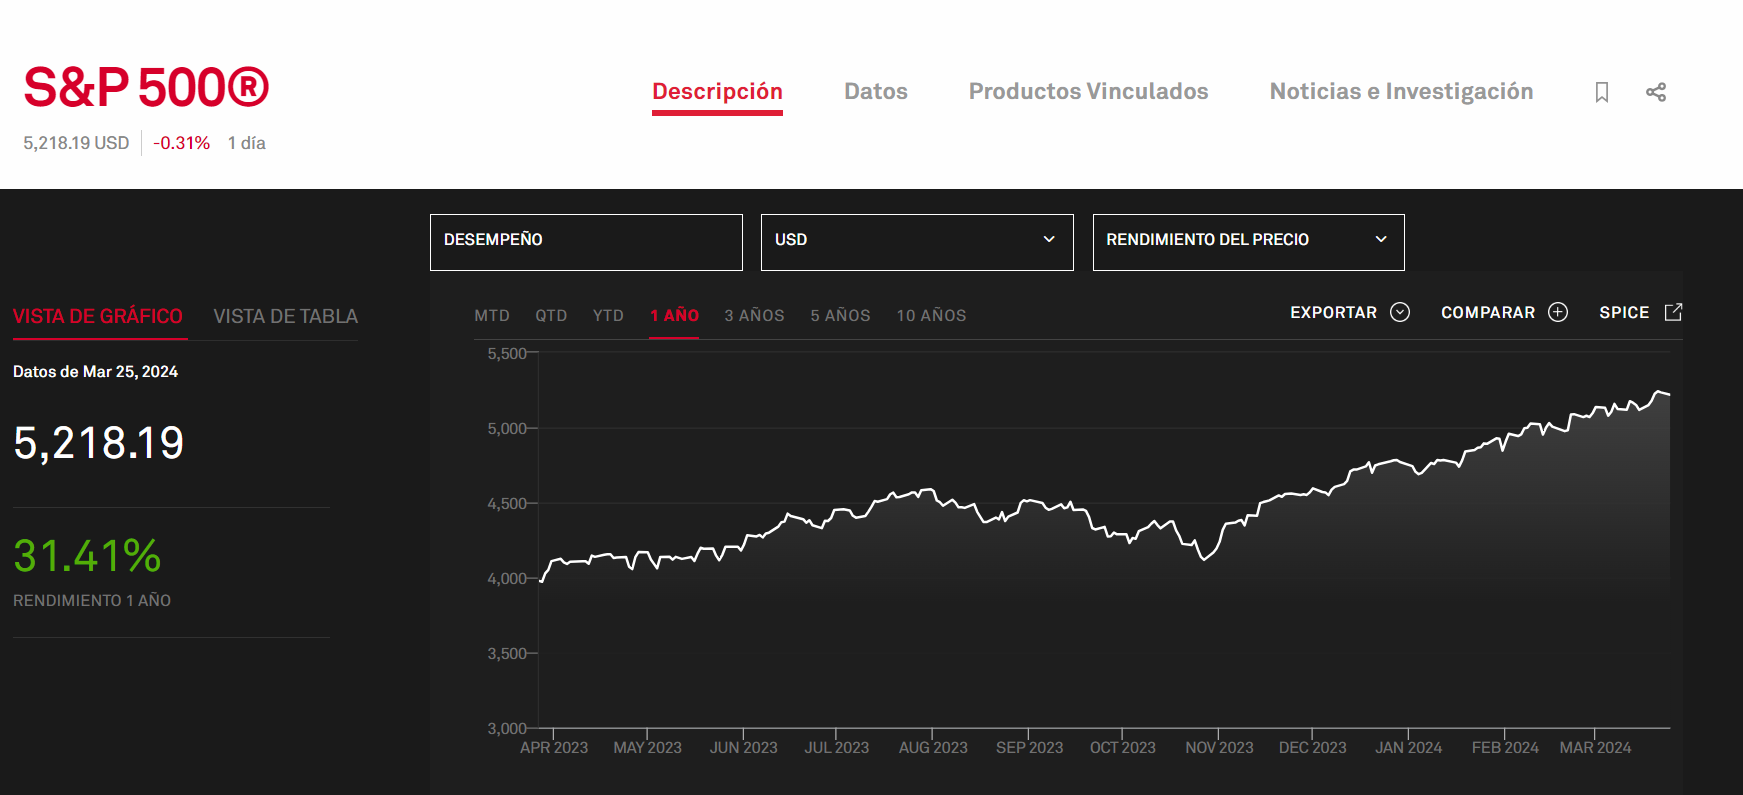Select the MTD time range

491,316
